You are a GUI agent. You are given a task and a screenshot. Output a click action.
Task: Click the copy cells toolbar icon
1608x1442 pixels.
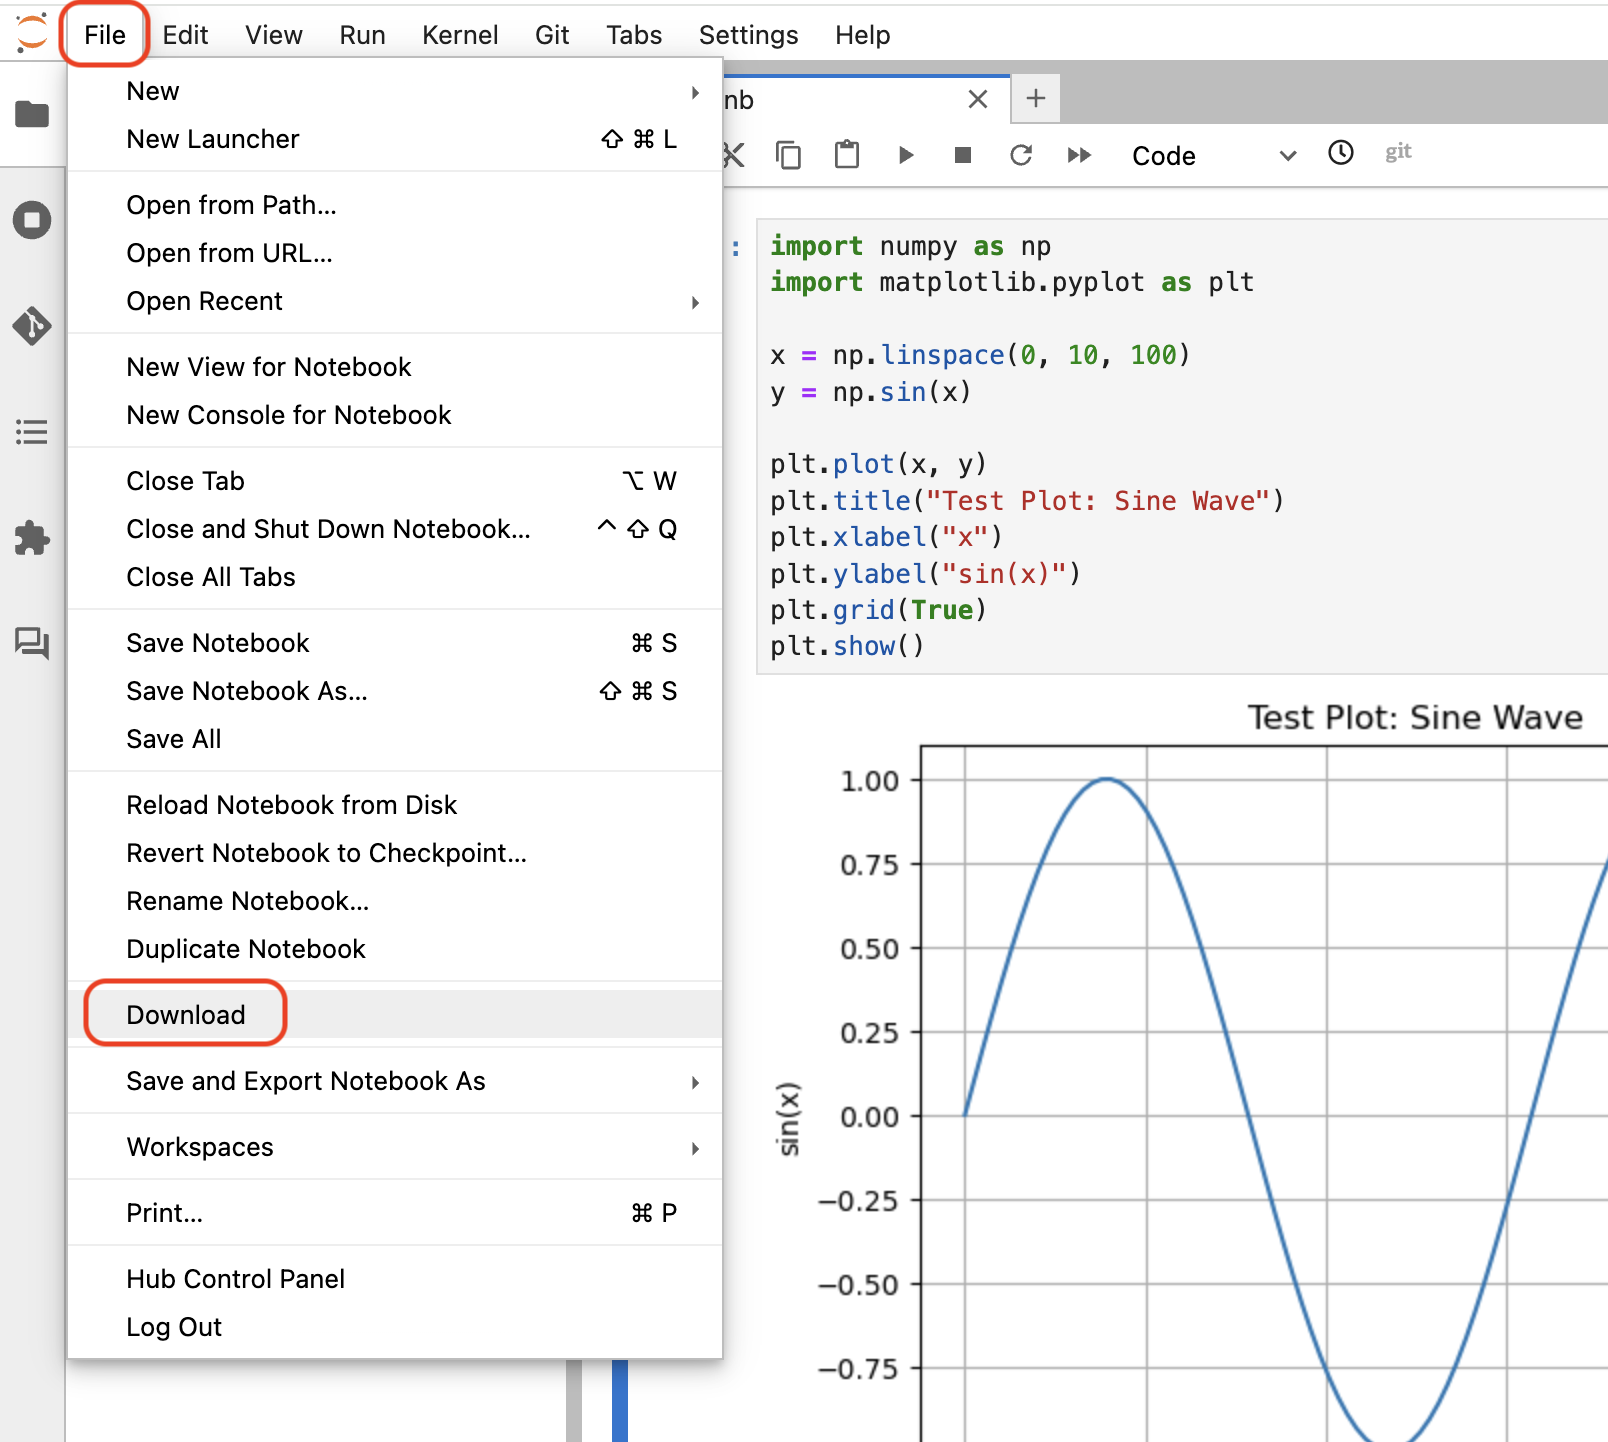(788, 155)
